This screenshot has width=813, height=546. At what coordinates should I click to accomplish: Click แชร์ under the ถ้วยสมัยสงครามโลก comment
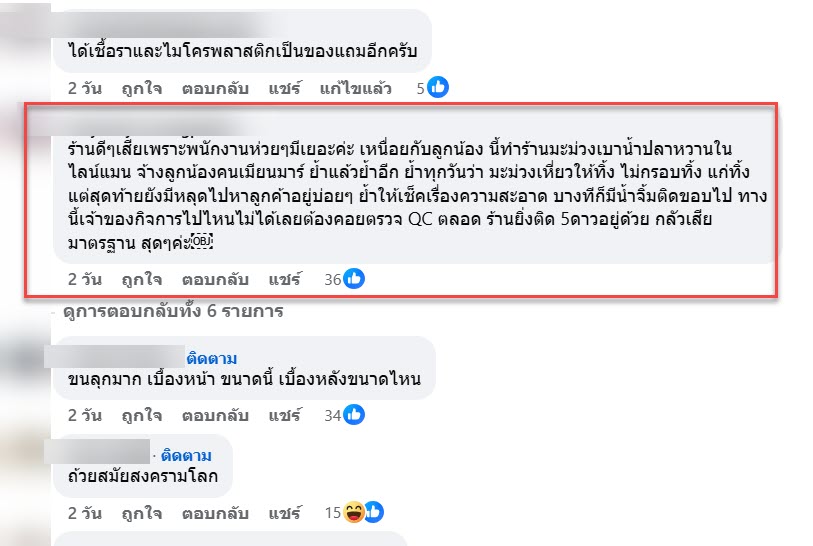284,513
